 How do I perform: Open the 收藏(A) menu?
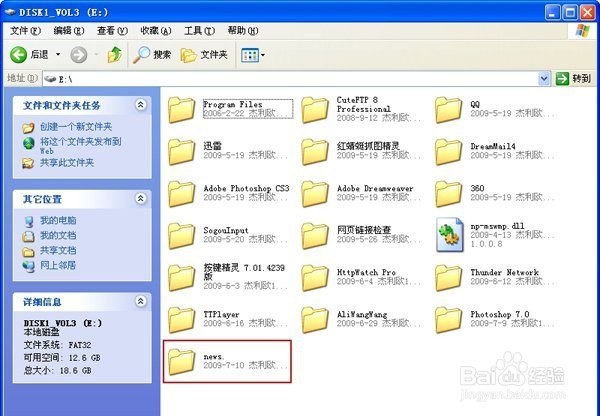pyautogui.click(x=156, y=31)
